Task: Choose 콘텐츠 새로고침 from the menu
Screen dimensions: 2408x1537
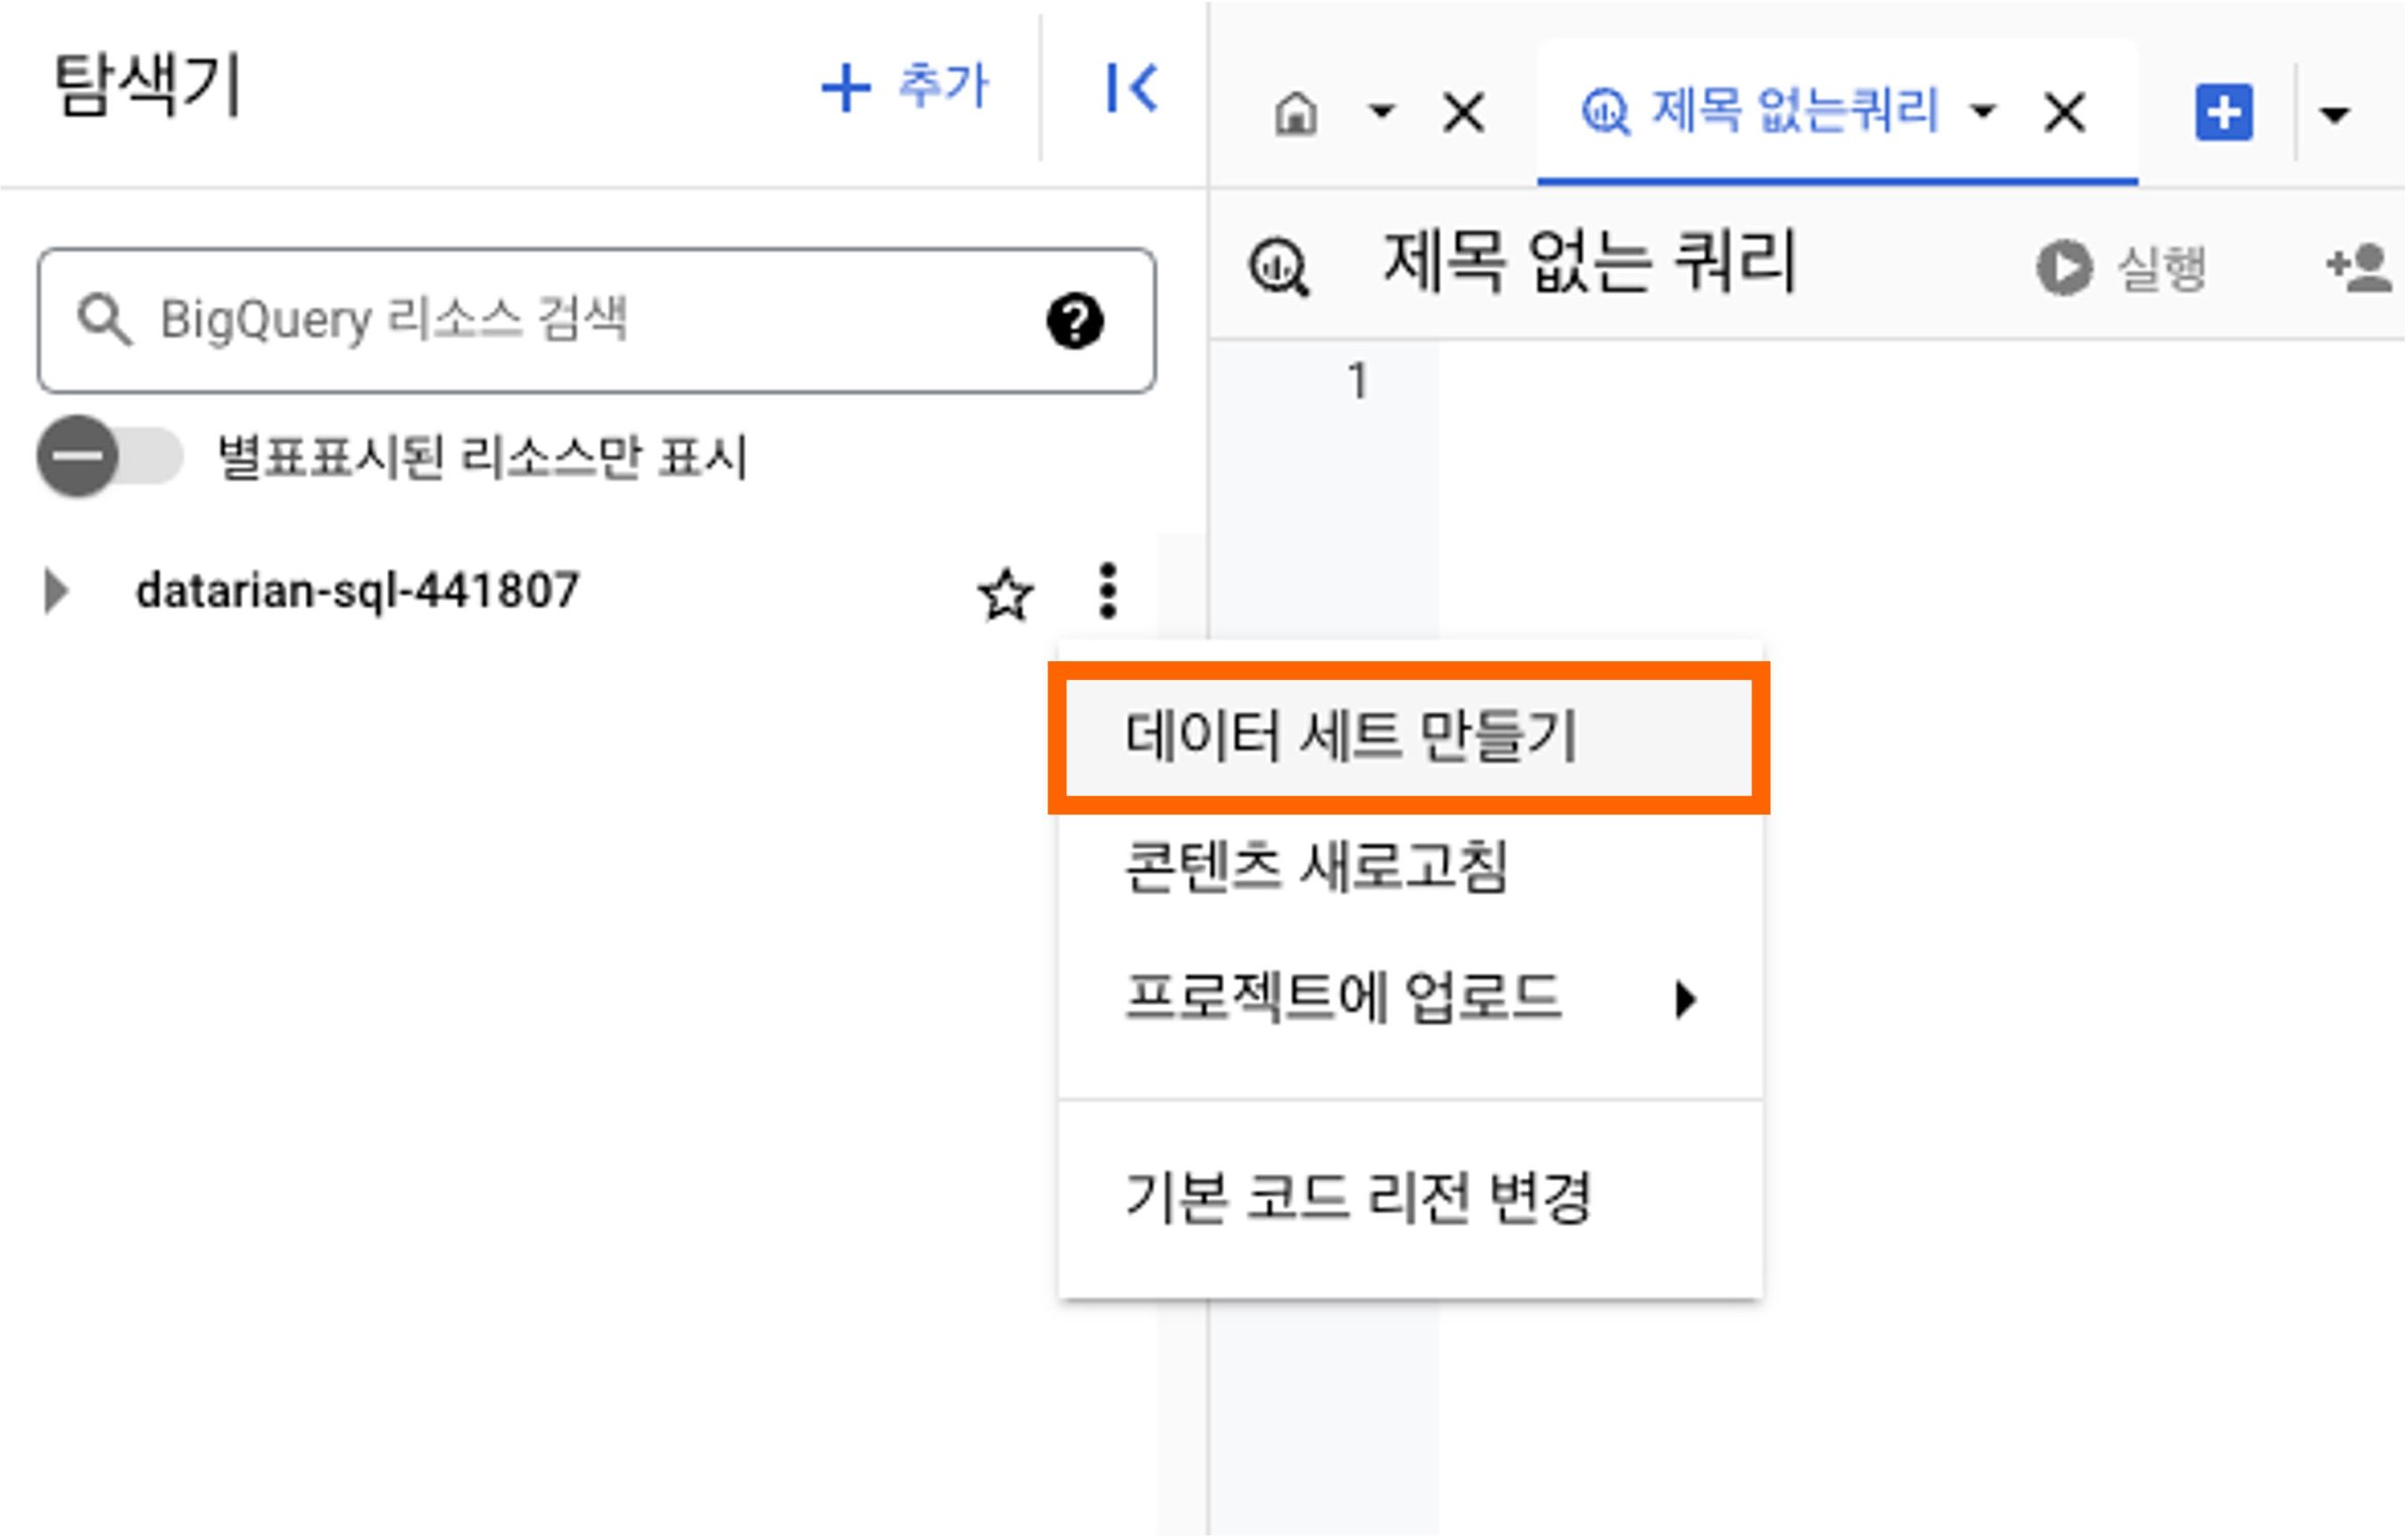Action: click(1409, 866)
